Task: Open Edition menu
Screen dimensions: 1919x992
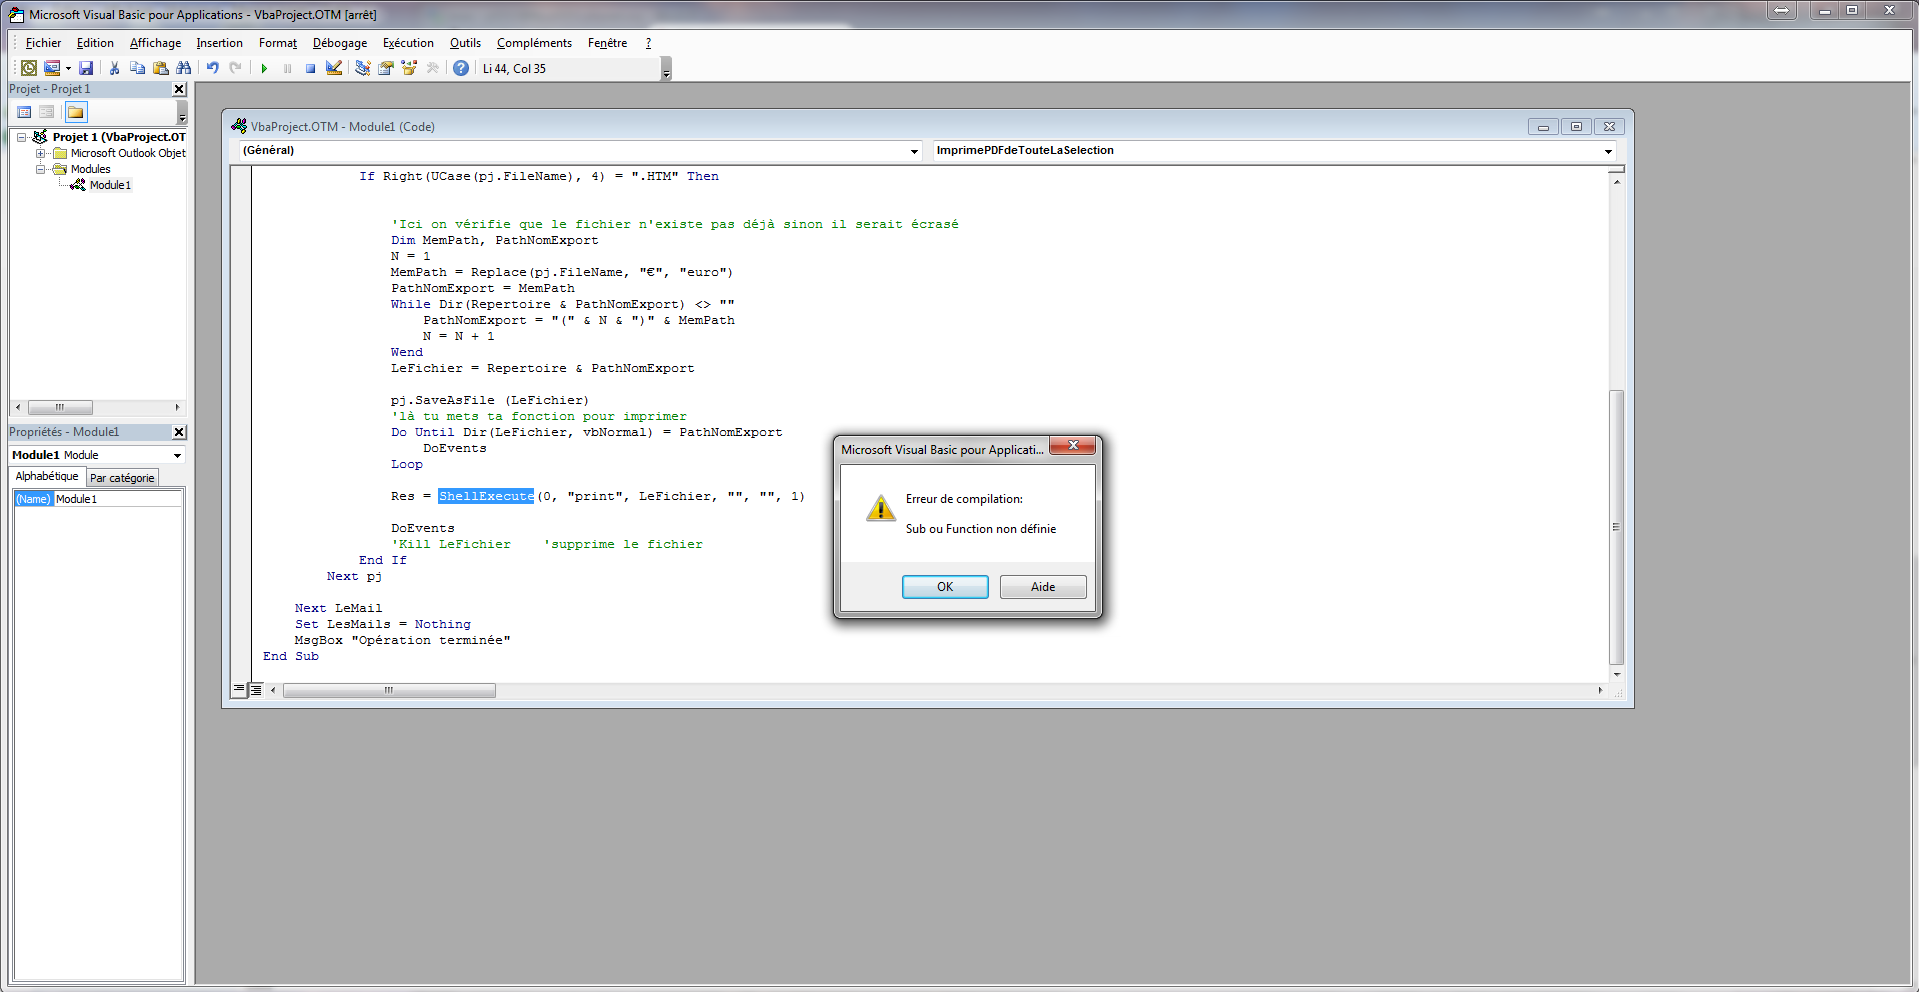Action: (95, 43)
